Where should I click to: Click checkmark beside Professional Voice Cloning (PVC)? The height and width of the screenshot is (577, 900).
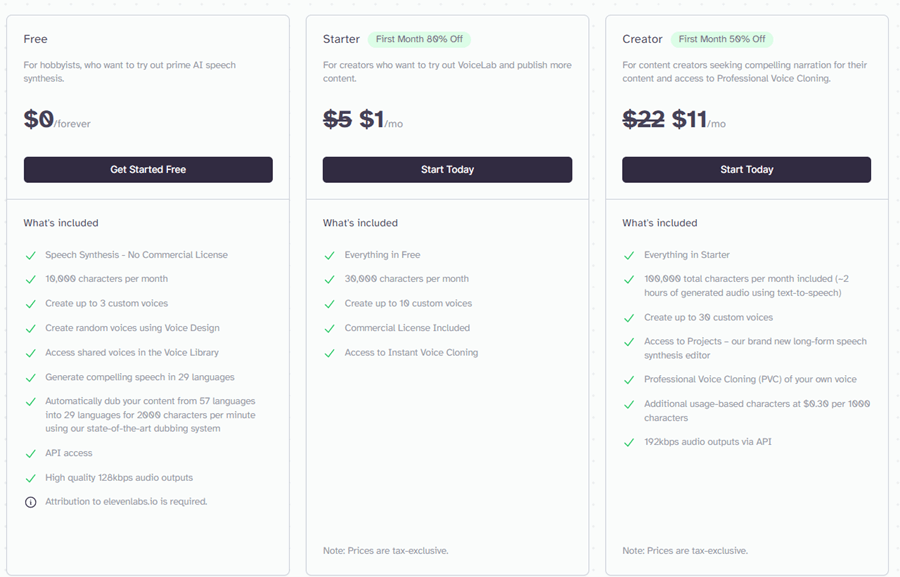(x=629, y=380)
